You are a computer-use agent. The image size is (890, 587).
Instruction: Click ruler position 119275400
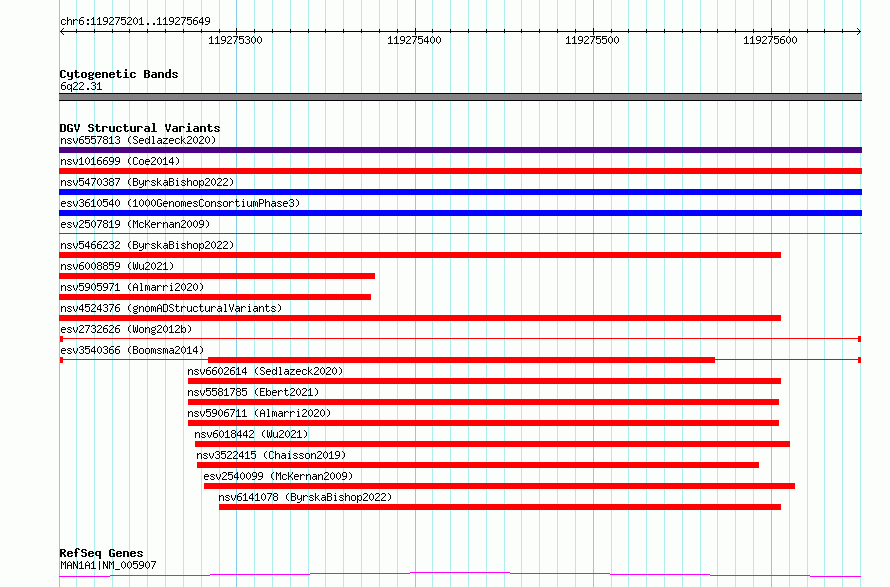[414, 40]
